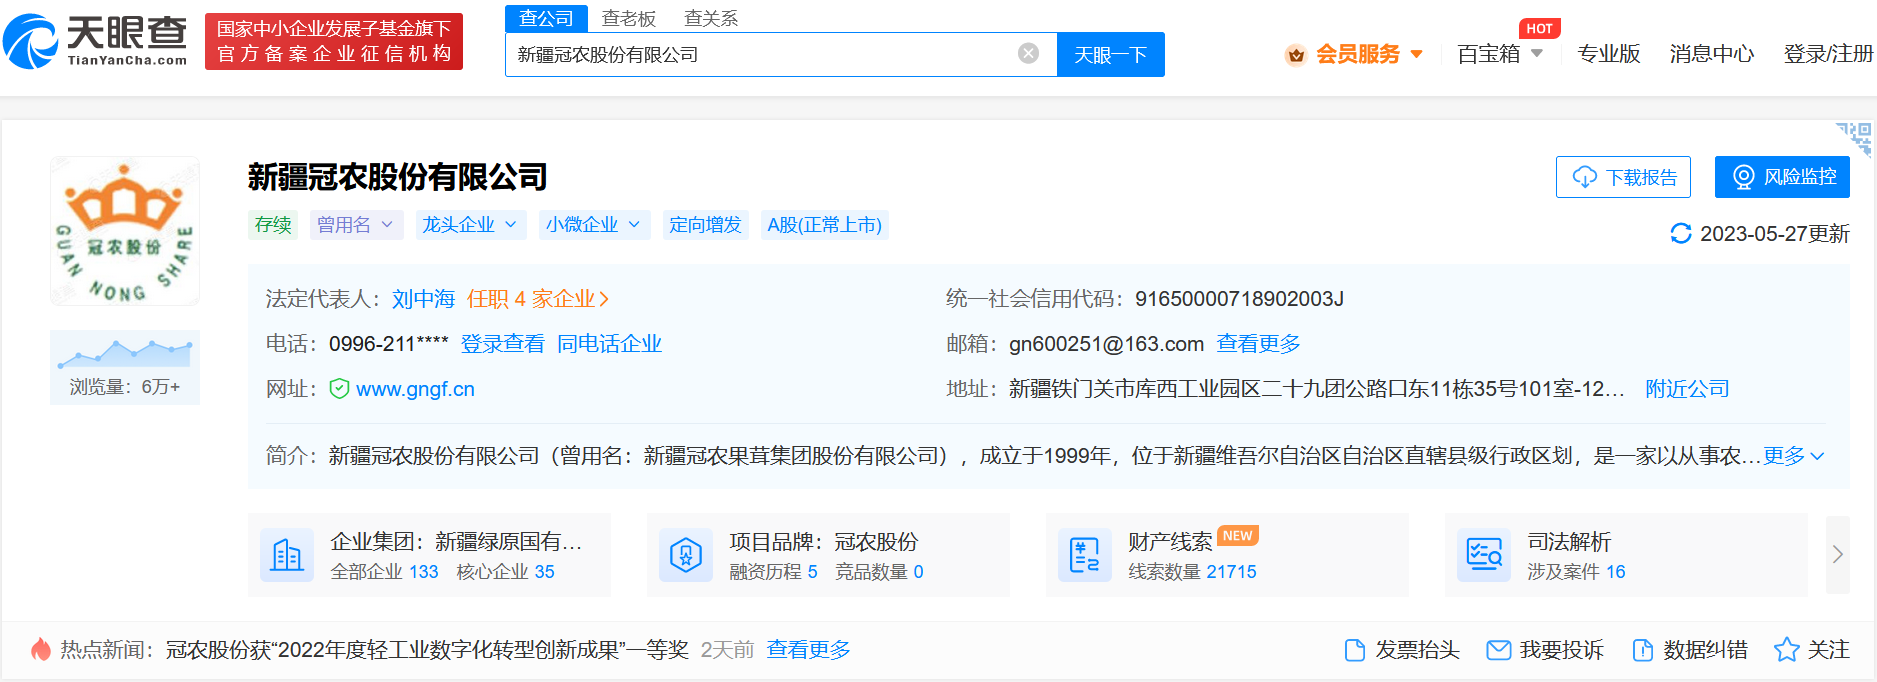This screenshot has height=682, width=1877.
Task: Click the invoice header document icon
Action: pyautogui.click(x=1355, y=650)
